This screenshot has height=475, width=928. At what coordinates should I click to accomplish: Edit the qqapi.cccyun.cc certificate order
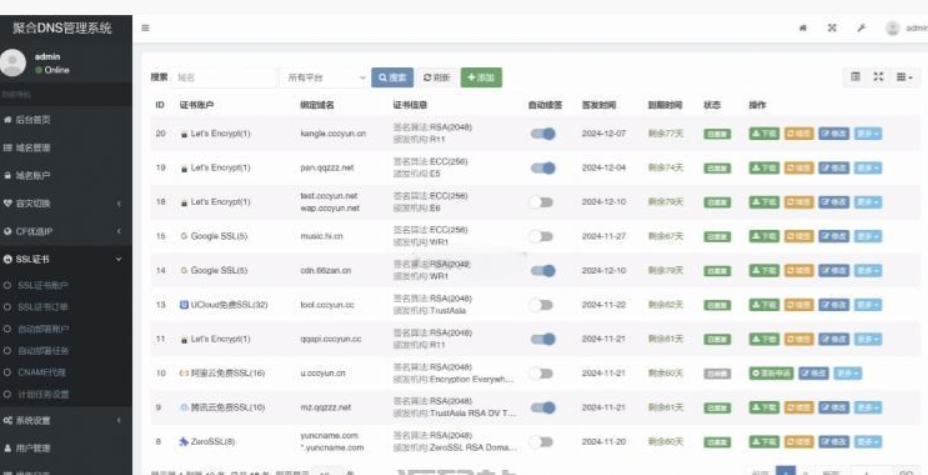pyautogui.click(x=834, y=339)
